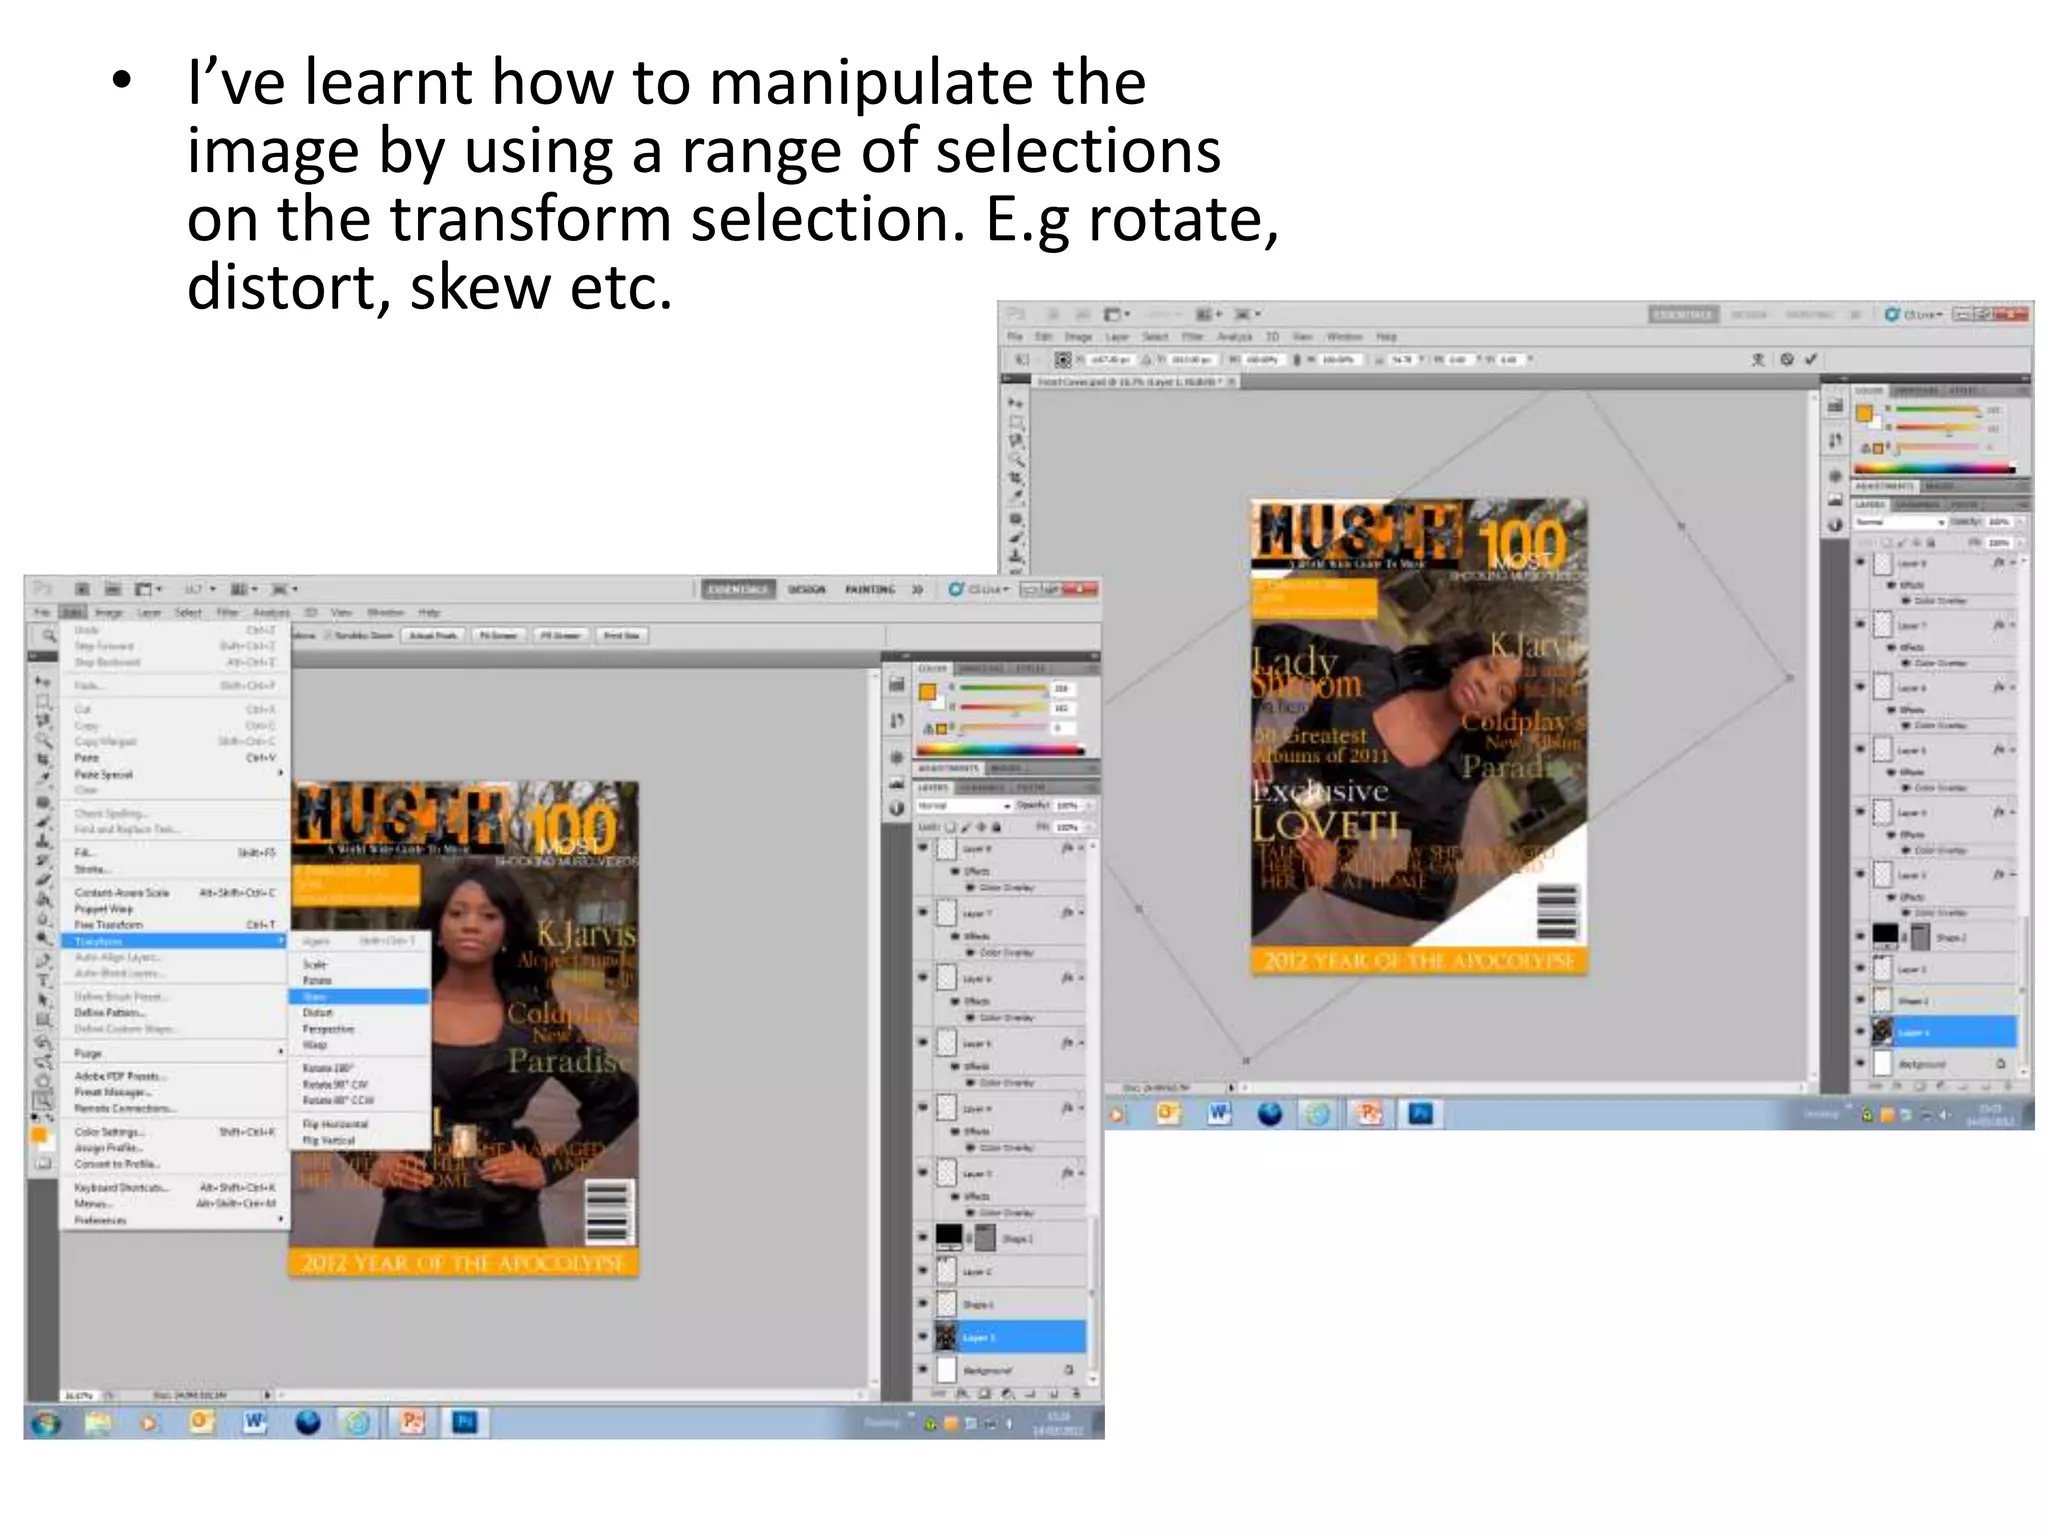Image resolution: width=2048 pixels, height=1536 pixels.
Task: Select Eyedropper tool in left Photoshop window
Action: [x=42, y=778]
